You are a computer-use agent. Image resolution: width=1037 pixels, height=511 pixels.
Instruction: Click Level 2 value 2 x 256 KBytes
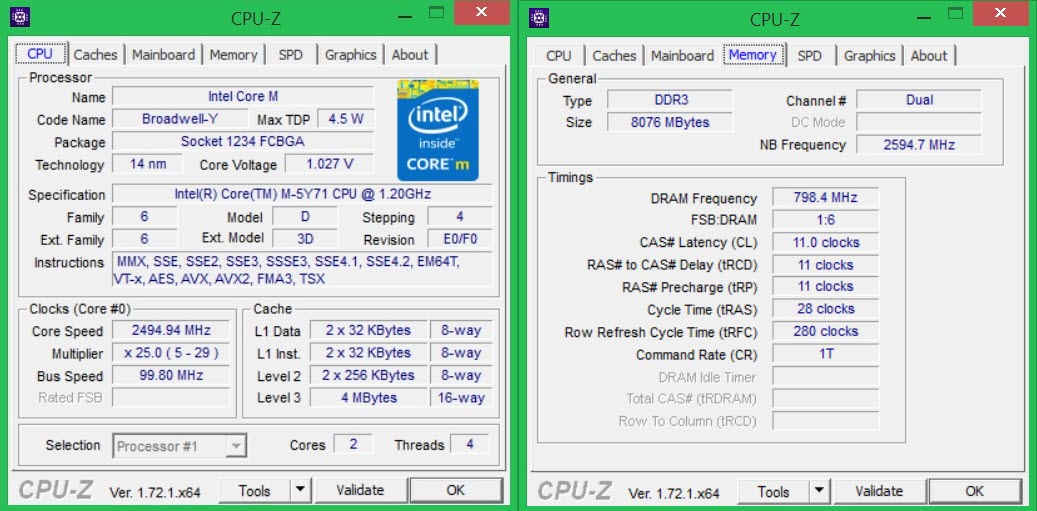pyautogui.click(x=368, y=375)
